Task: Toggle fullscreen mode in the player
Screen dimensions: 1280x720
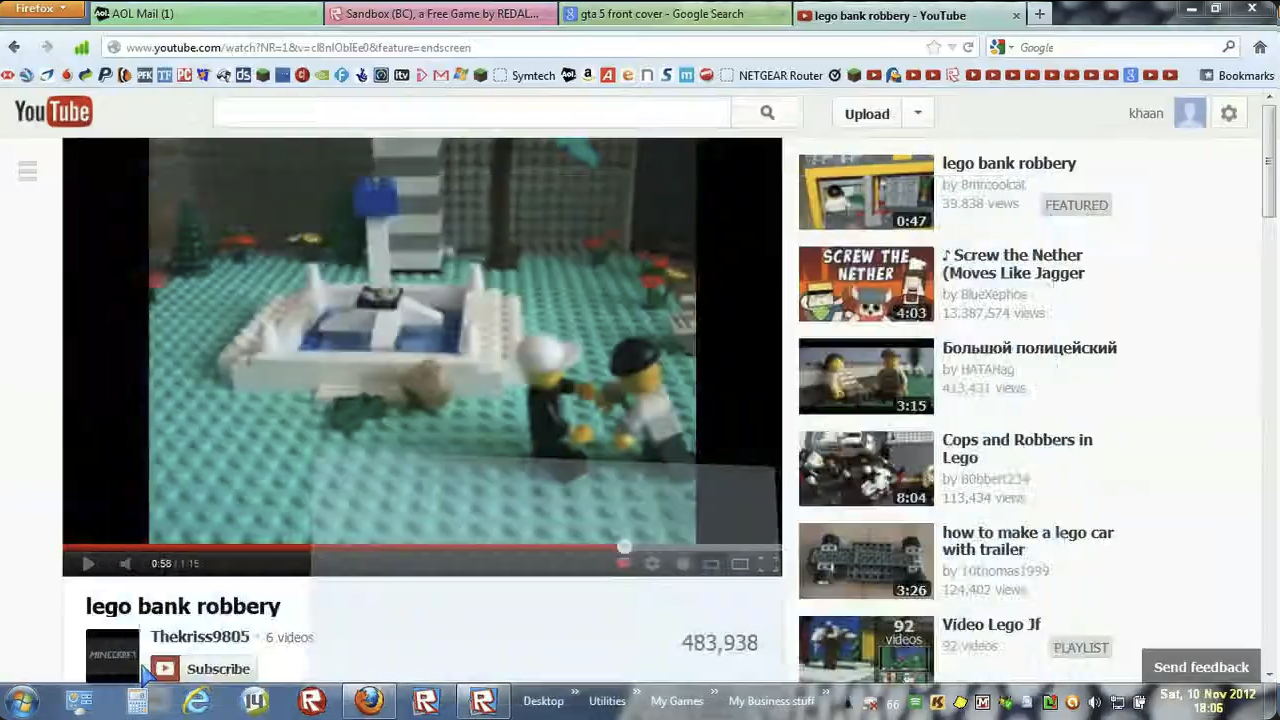Action: 768,564
